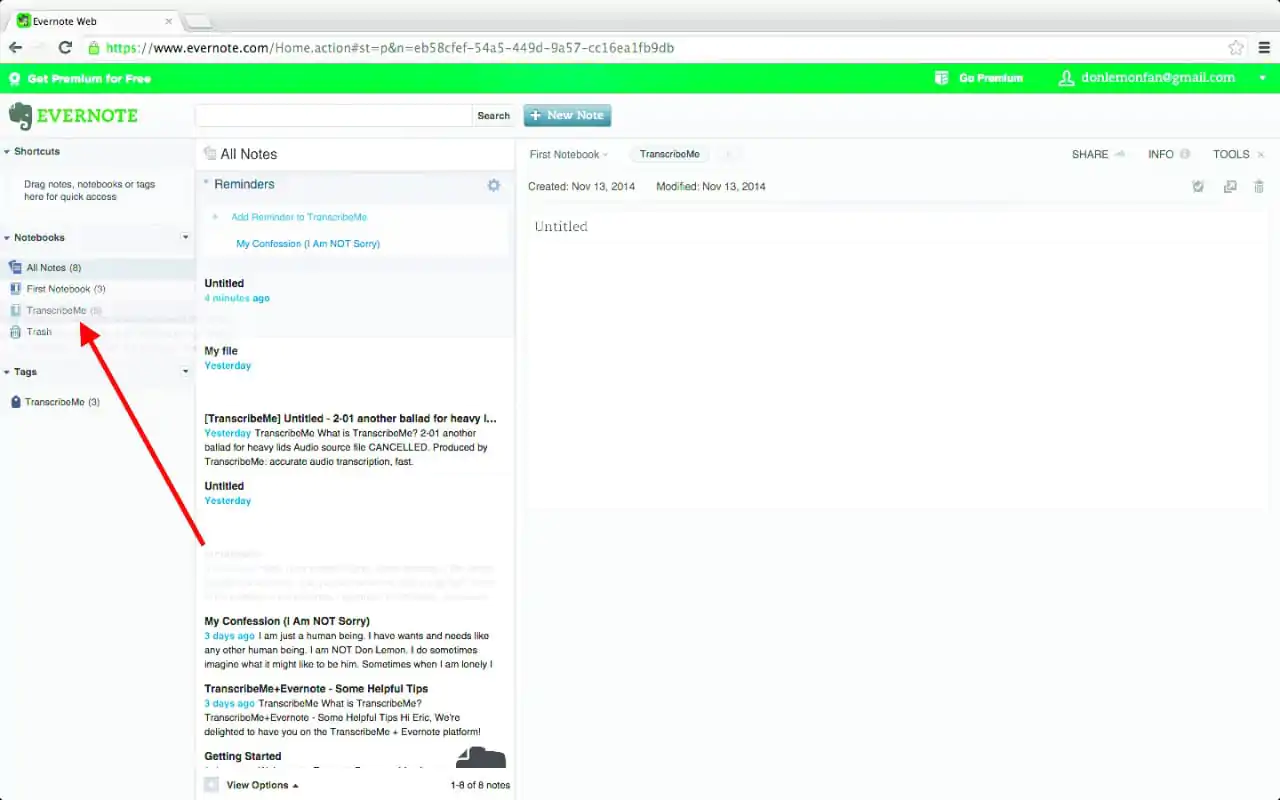Click the Get Premium lightbulb icon
The width and height of the screenshot is (1280, 800).
pos(15,78)
